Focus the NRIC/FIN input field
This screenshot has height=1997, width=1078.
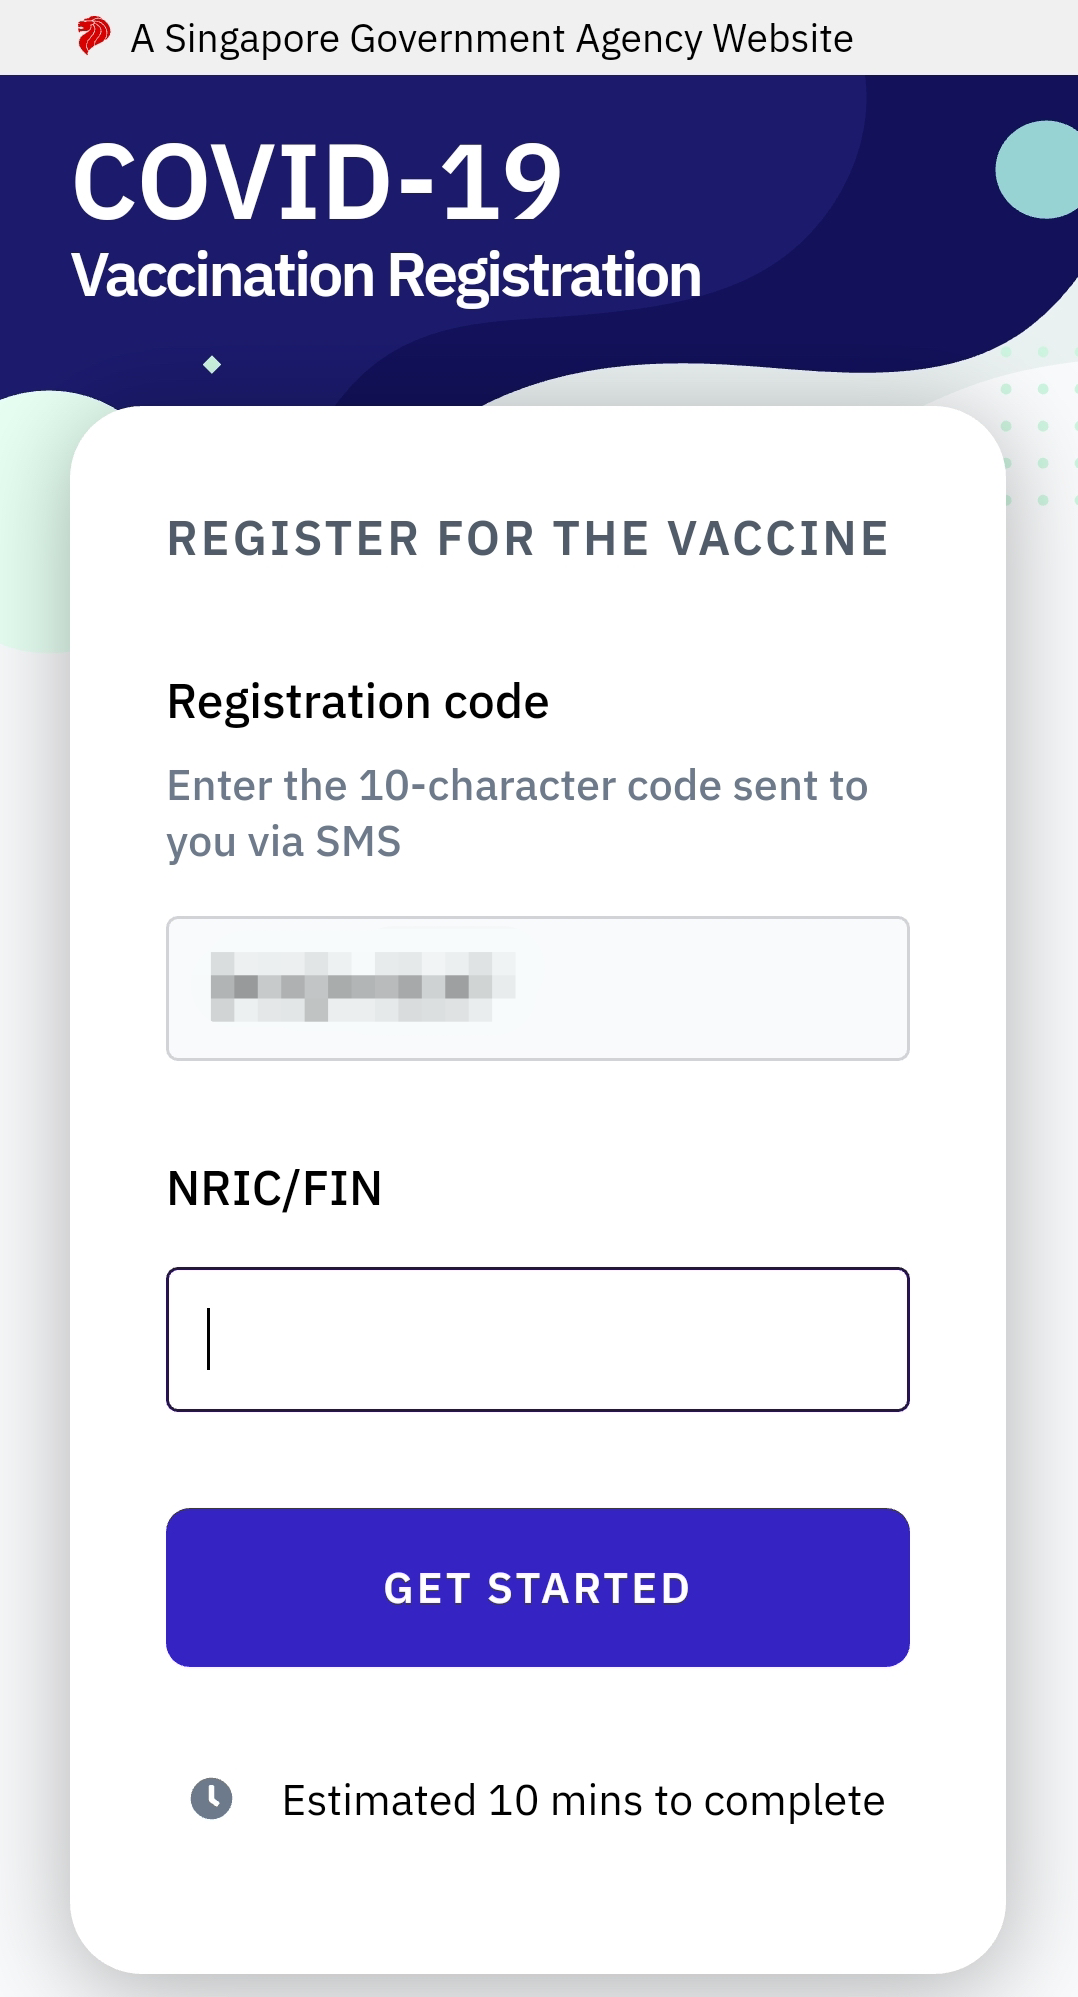[x=538, y=1339]
